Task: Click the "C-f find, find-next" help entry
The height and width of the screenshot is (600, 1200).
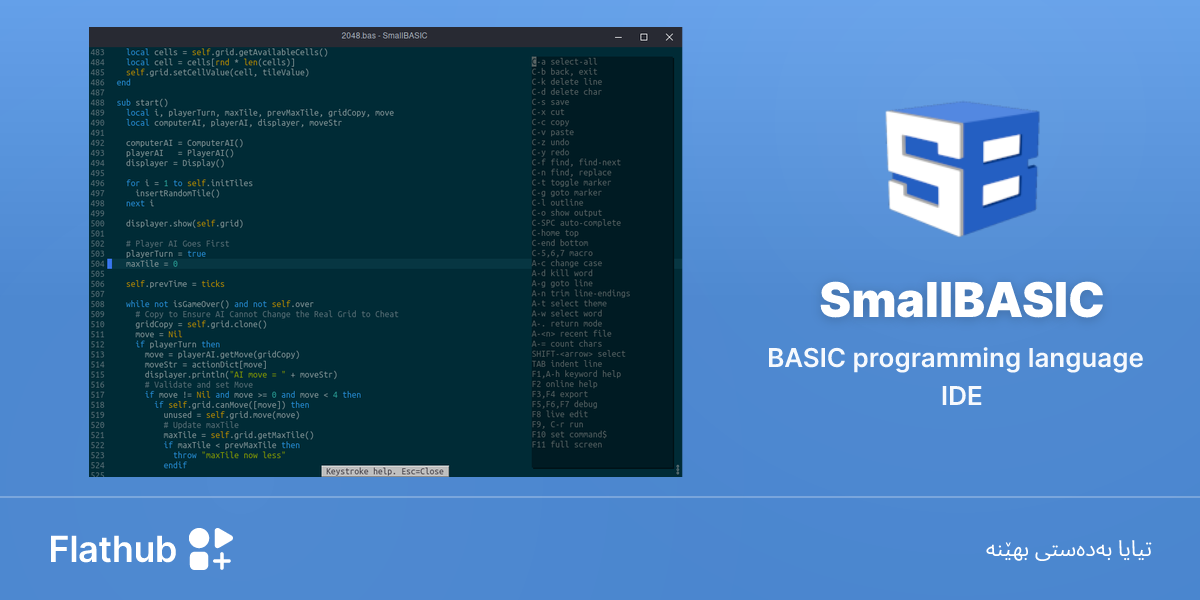Action: point(576,162)
